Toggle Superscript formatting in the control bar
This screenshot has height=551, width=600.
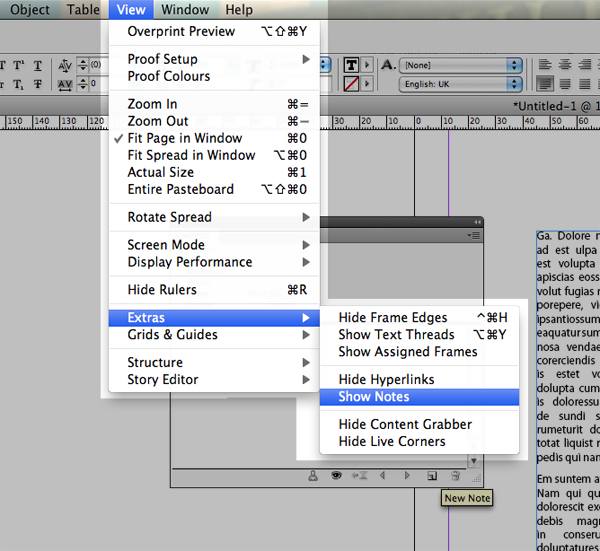(x=18, y=65)
